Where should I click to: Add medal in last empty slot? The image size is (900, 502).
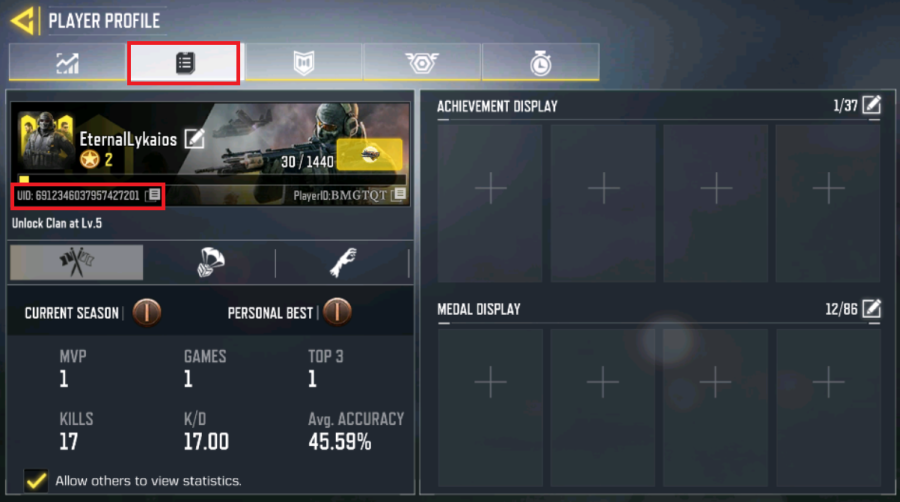828,382
